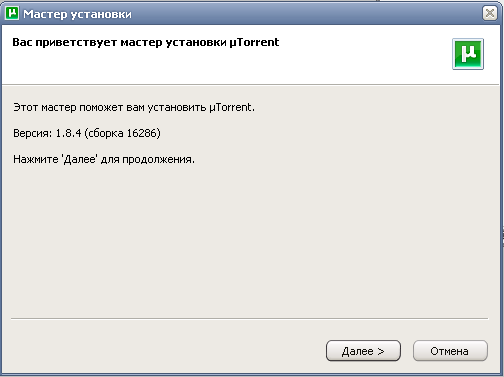Image resolution: width=504 pixels, height=377 pixels.
Task: Click the Версия label text
Action: coord(33,133)
